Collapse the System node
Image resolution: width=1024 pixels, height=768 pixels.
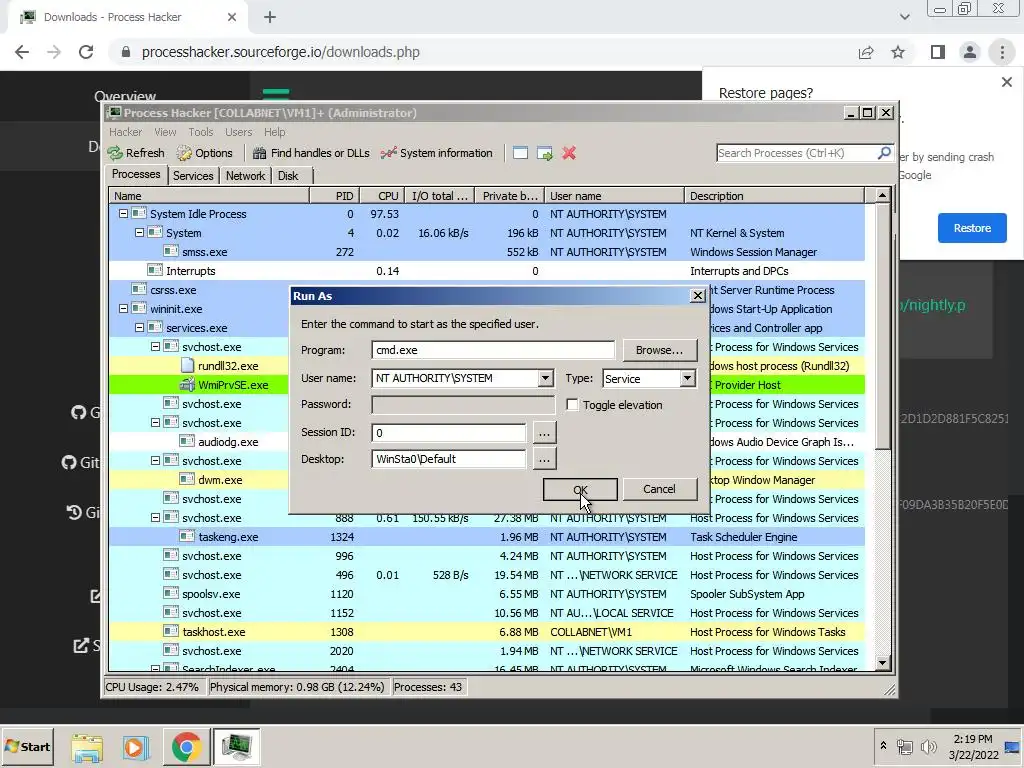pyautogui.click(x=139, y=232)
